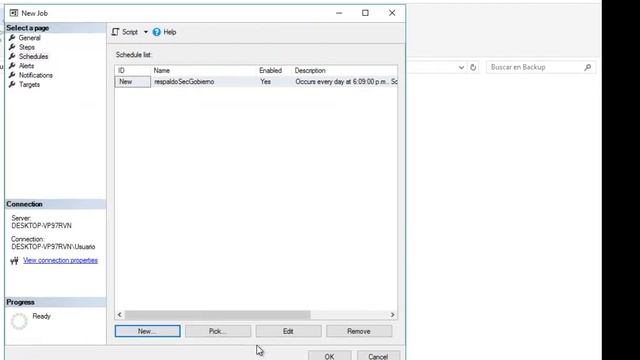Click the wrench icon beside Schedules
The width and height of the screenshot is (640, 360).
point(12,57)
